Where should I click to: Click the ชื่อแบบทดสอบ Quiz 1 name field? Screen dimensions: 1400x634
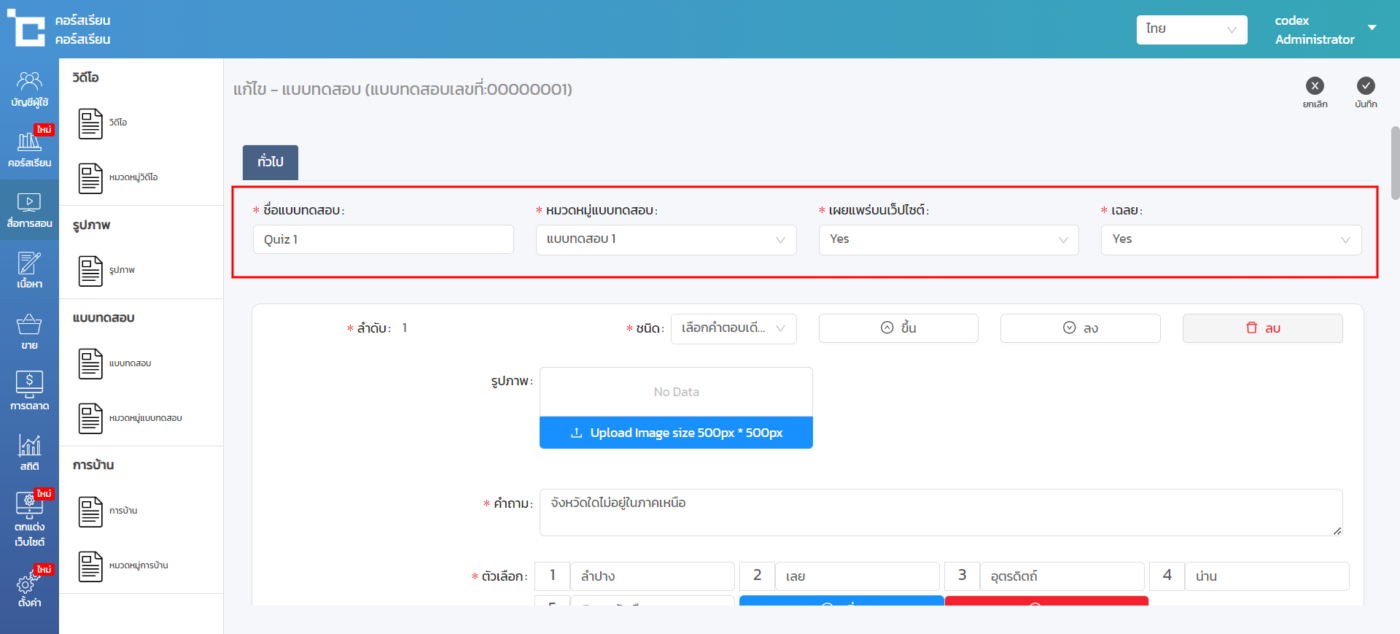click(x=383, y=240)
